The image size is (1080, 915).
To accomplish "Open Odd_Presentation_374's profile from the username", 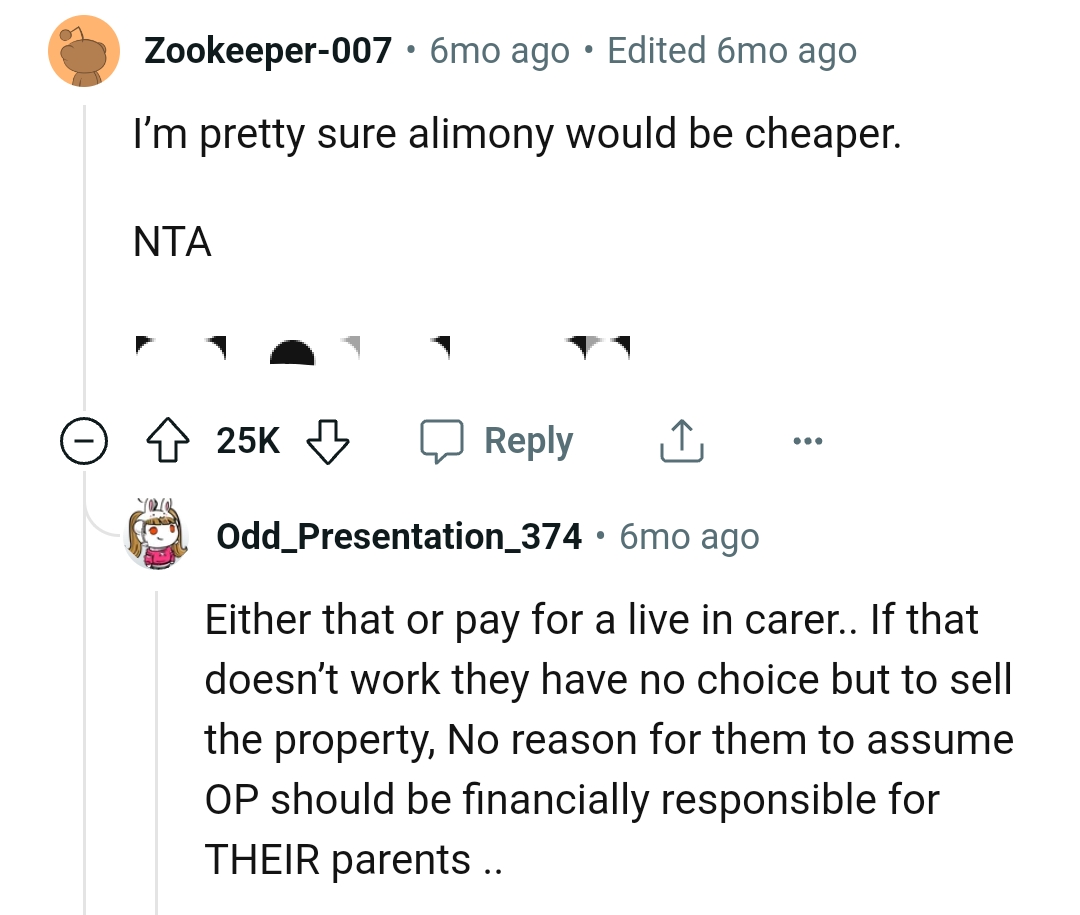I will pyautogui.click(x=398, y=535).
